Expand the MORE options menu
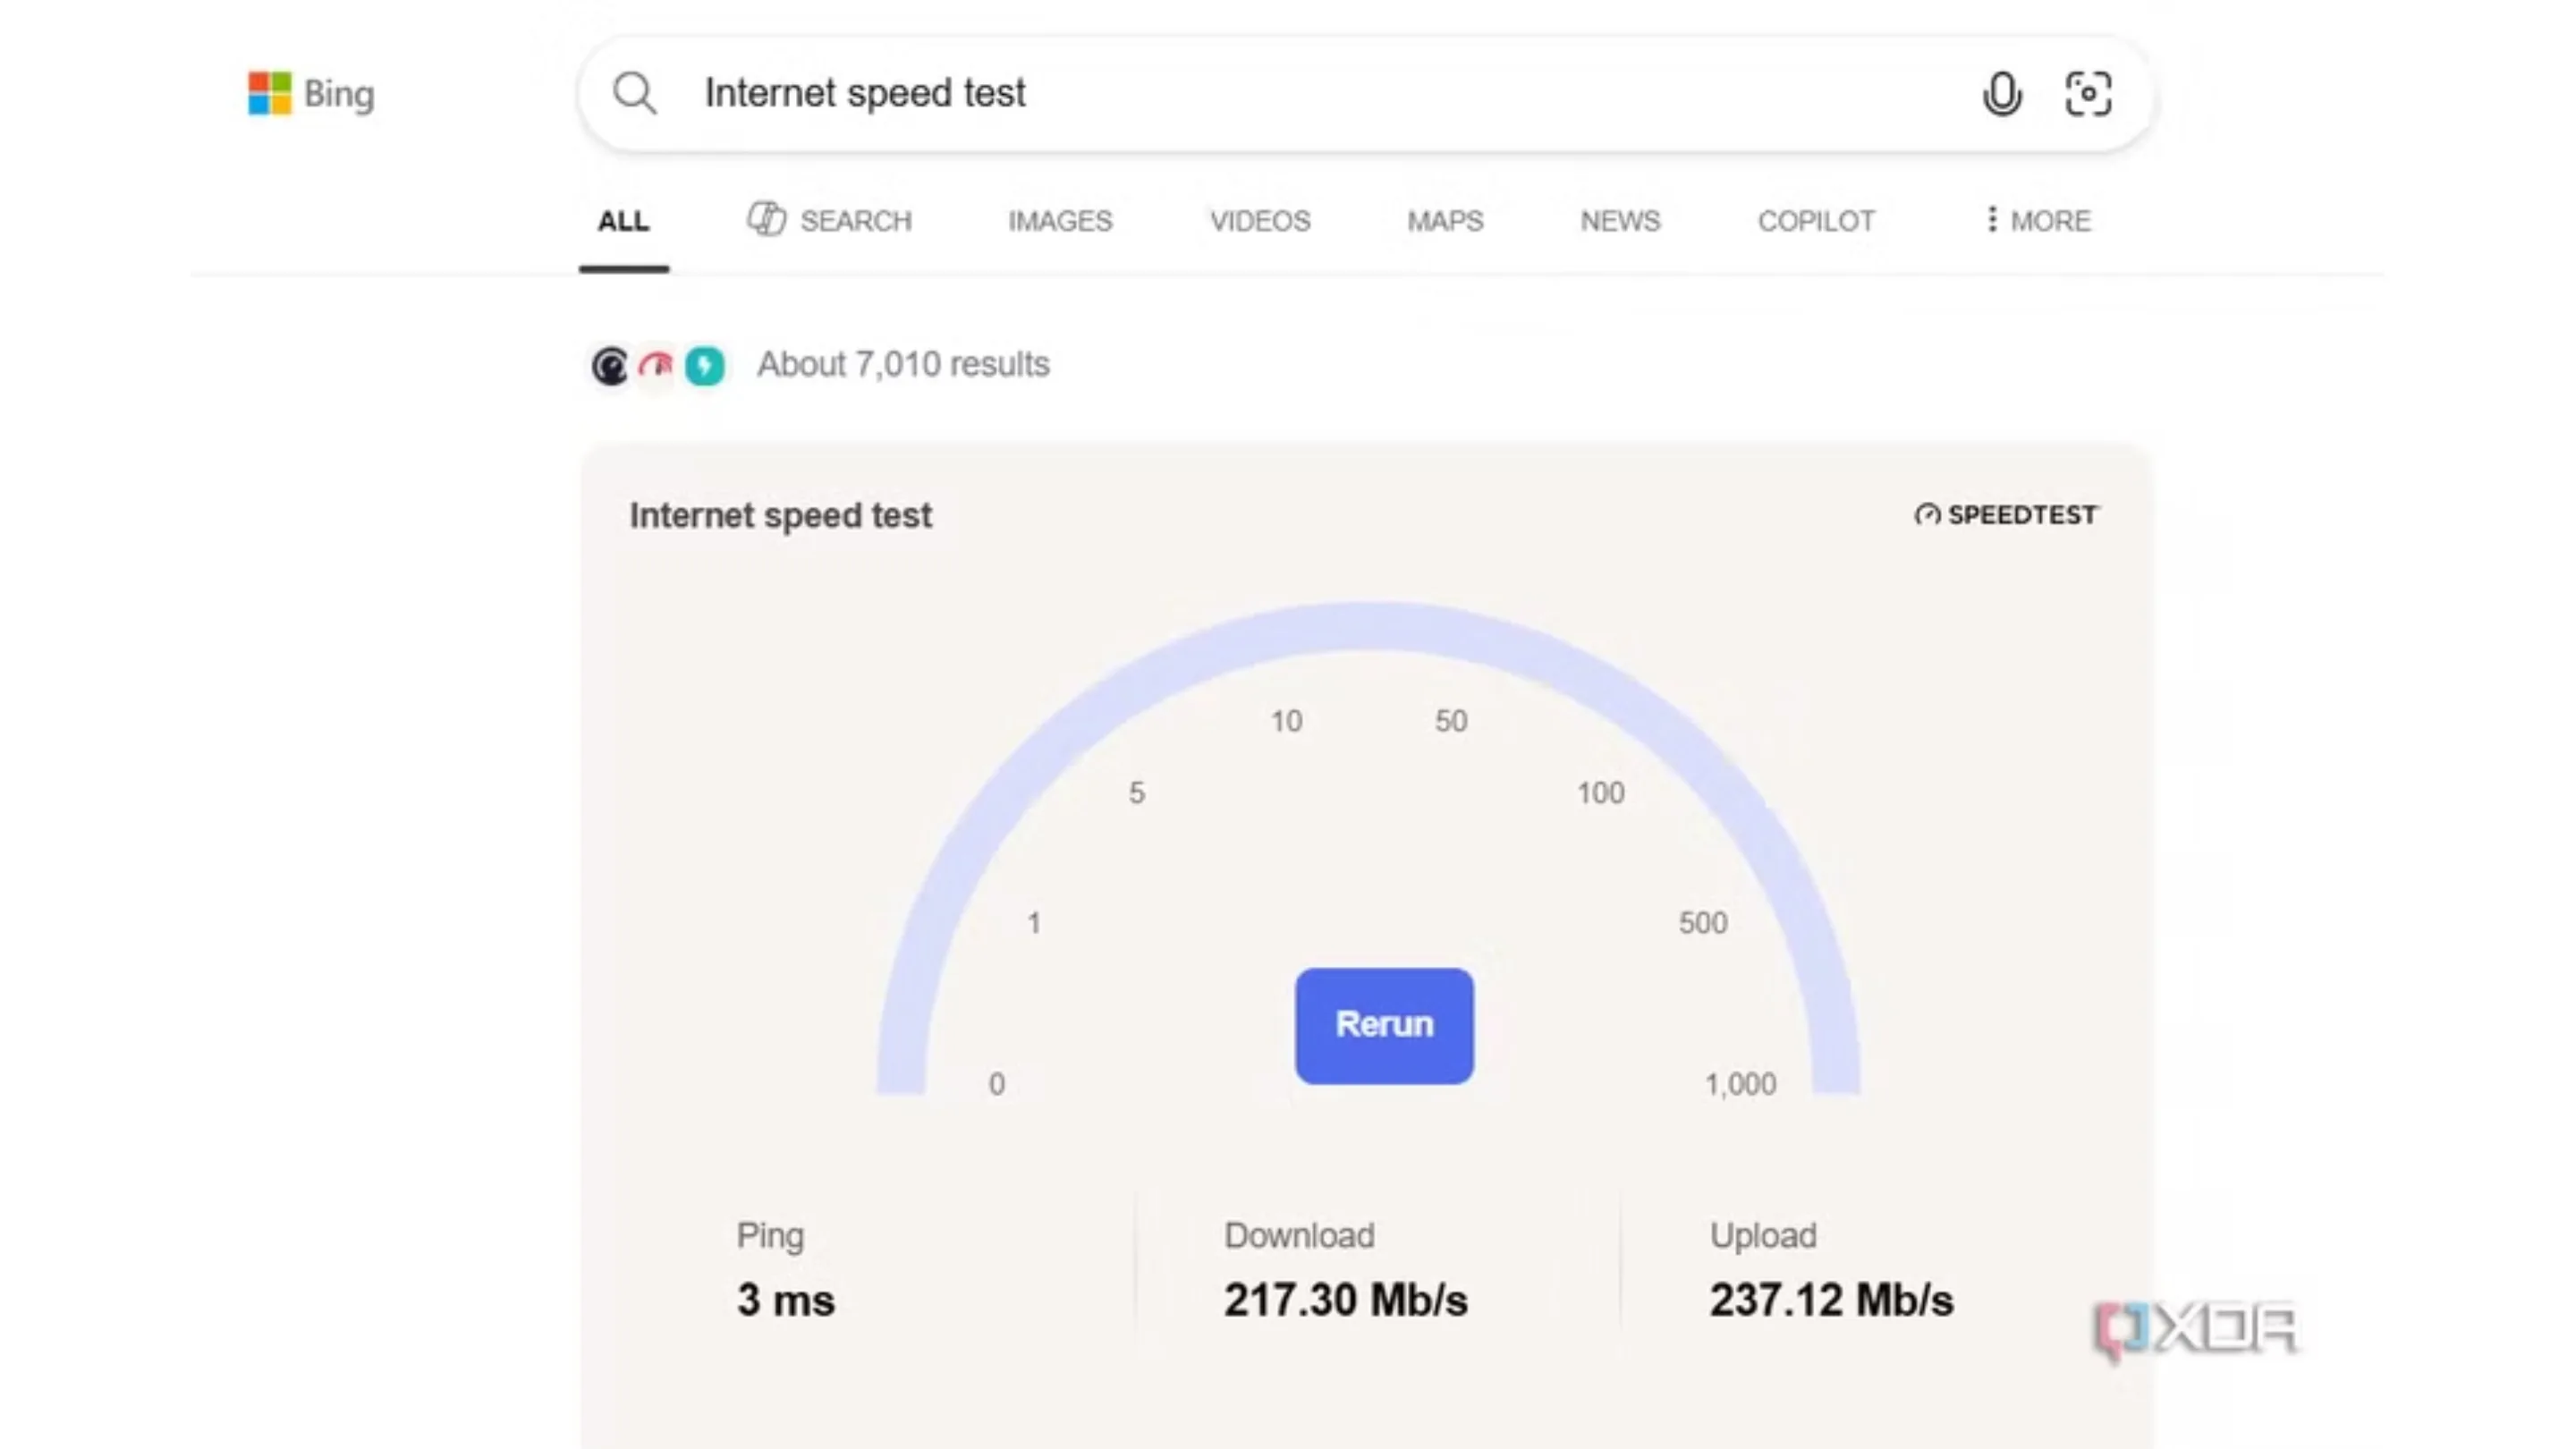 pos(2038,221)
